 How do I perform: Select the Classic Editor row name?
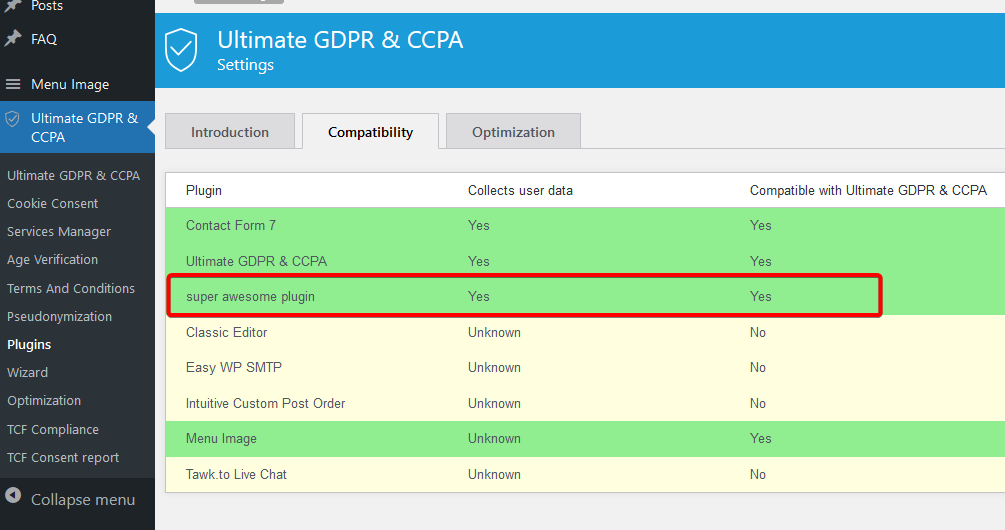[x=226, y=333]
